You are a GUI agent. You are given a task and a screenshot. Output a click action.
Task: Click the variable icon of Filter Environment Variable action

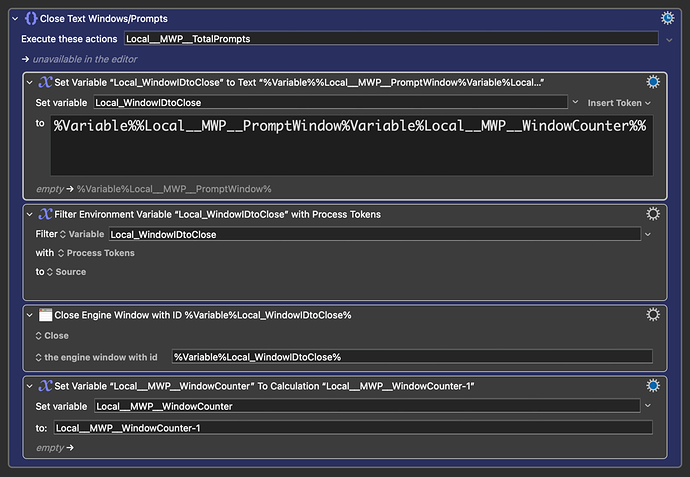click(x=45, y=214)
